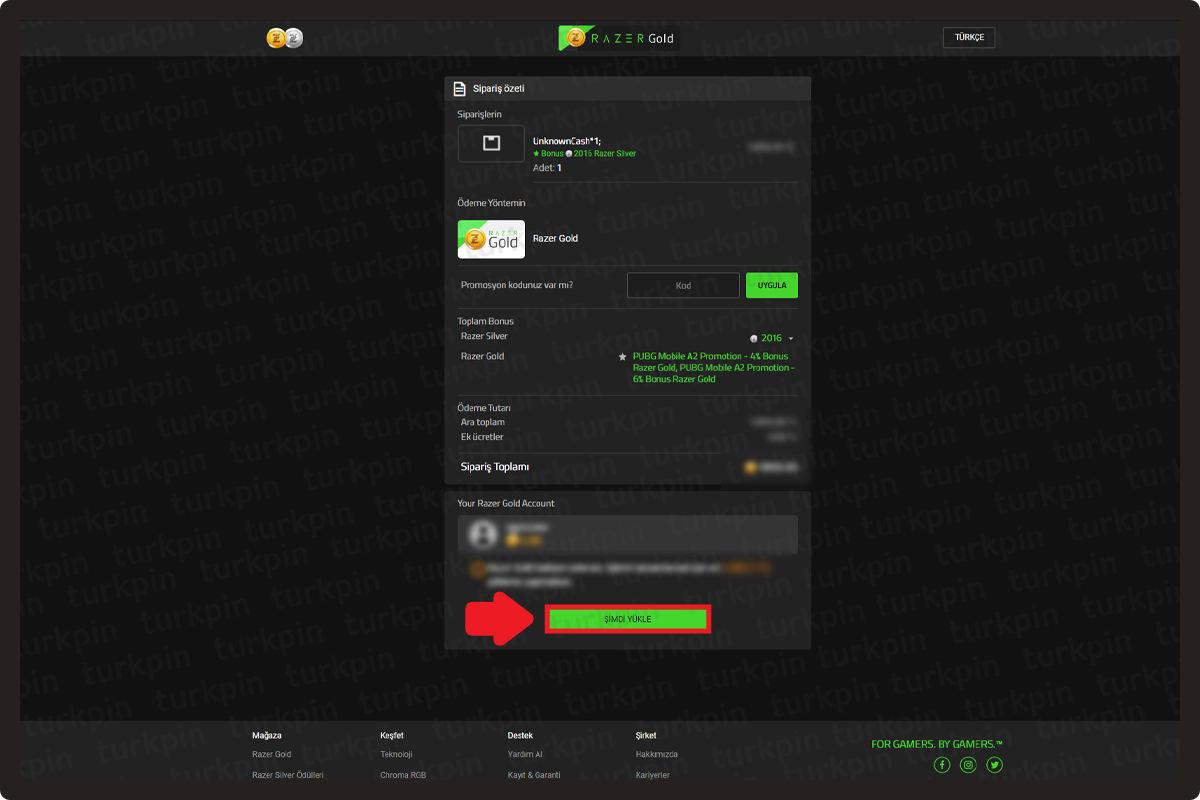Viewport: 1200px width, 800px height.
Task: Click the blurred account avatar icon
Action: coord(483,535)
